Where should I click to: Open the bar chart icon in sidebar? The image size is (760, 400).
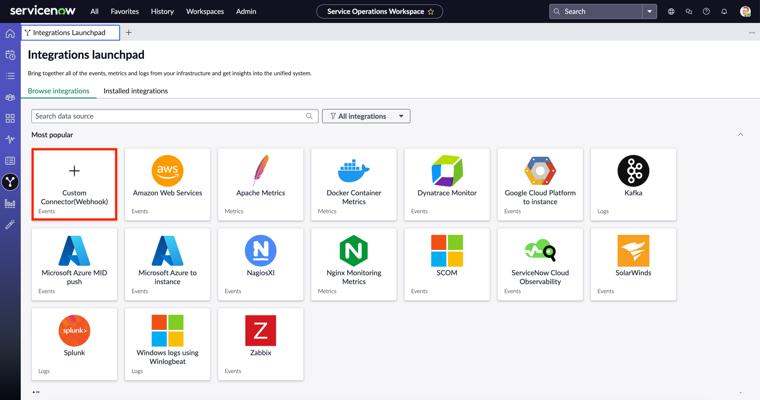pos(10,203)
